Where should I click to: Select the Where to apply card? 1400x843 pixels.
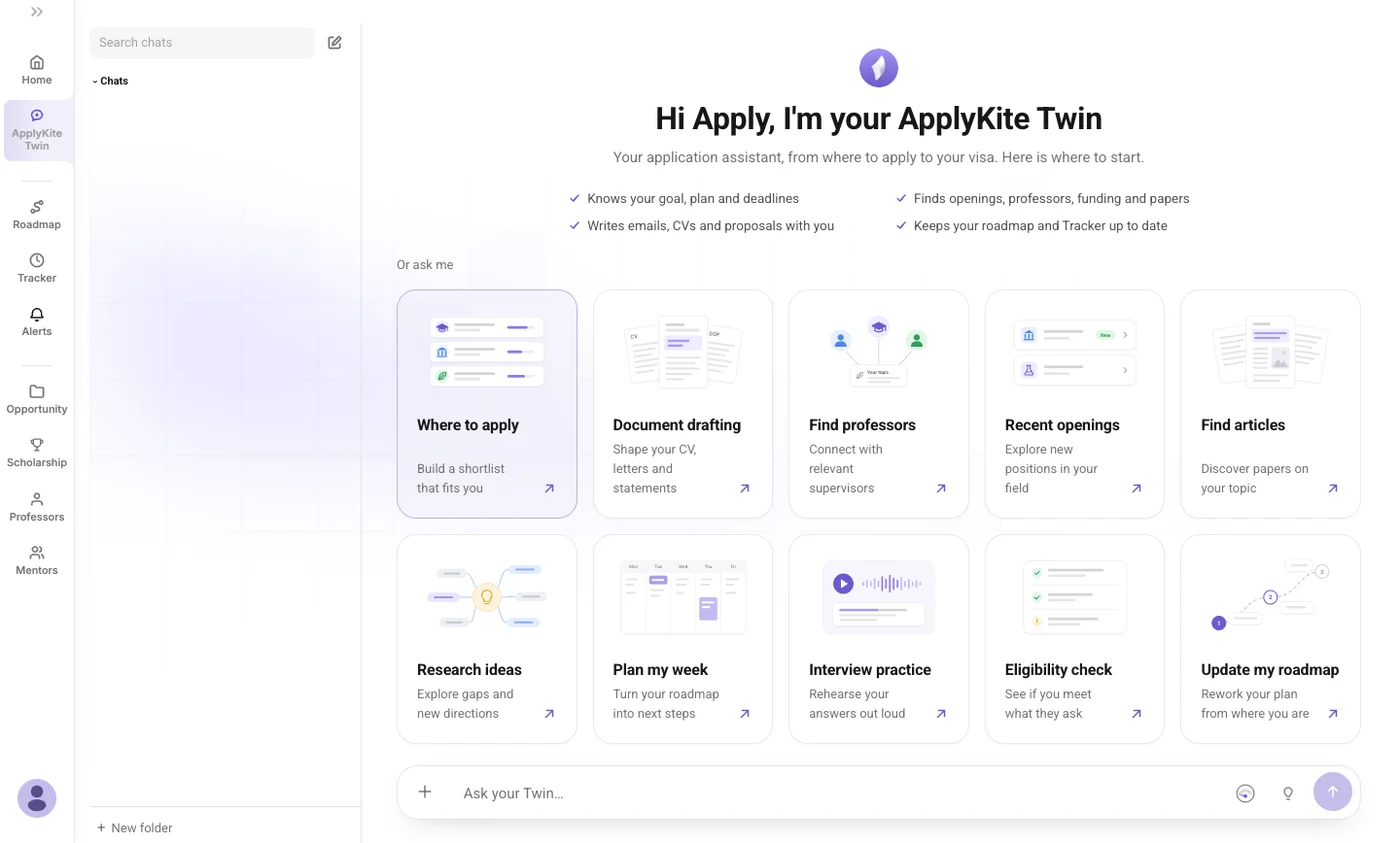(x=487, y=404)
